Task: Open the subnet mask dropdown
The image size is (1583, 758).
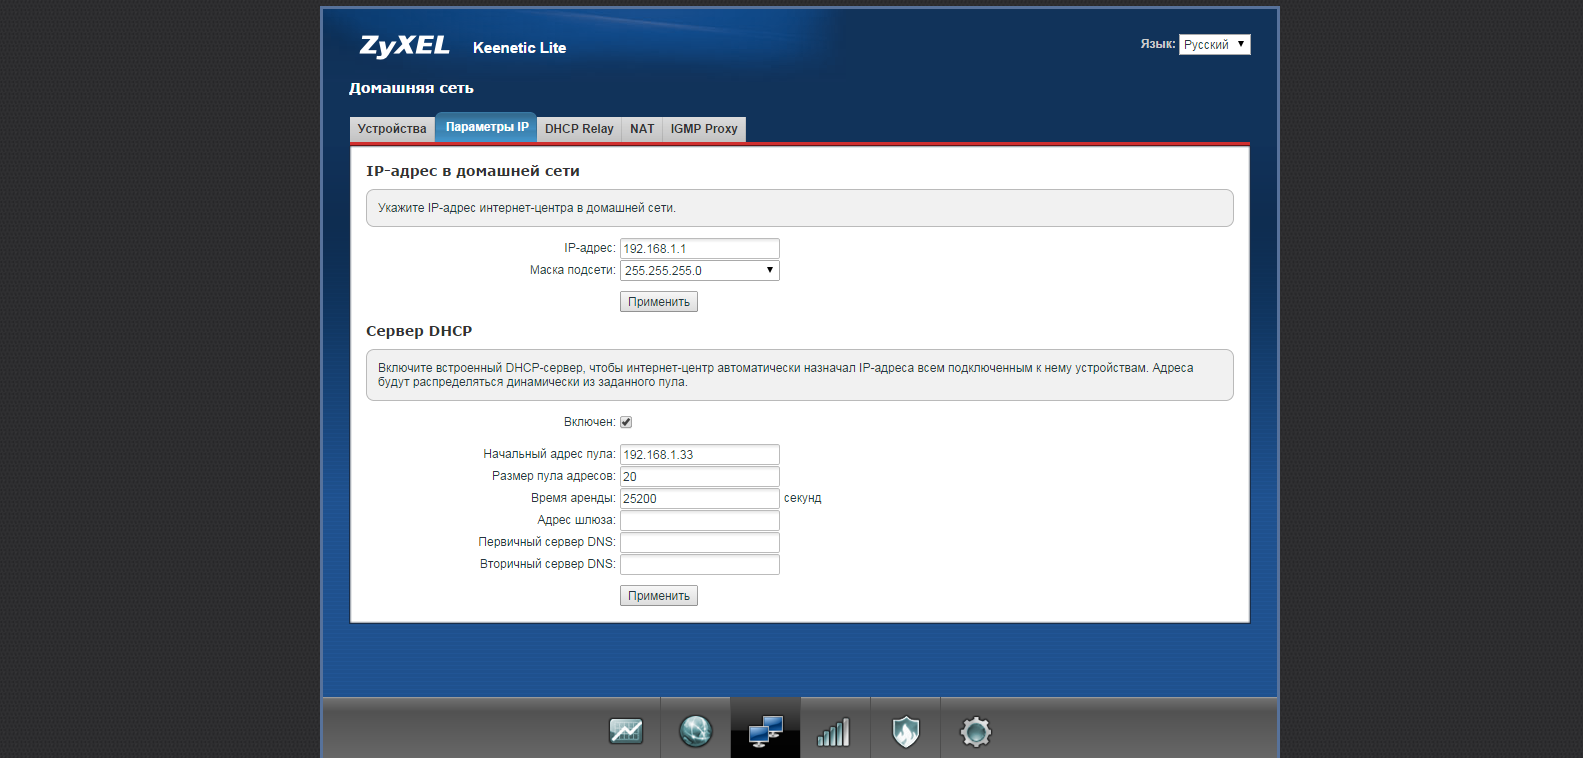Action: tap(700, 270)
